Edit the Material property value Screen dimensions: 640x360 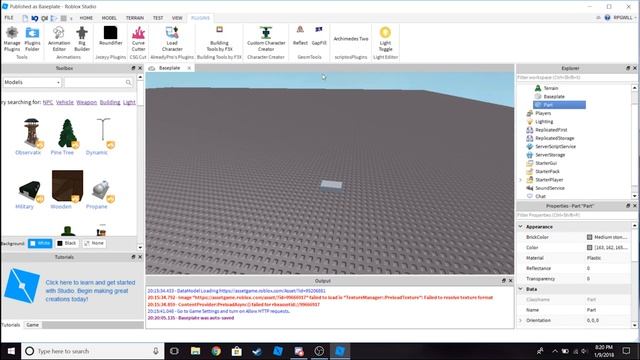[x=608, y=258]
